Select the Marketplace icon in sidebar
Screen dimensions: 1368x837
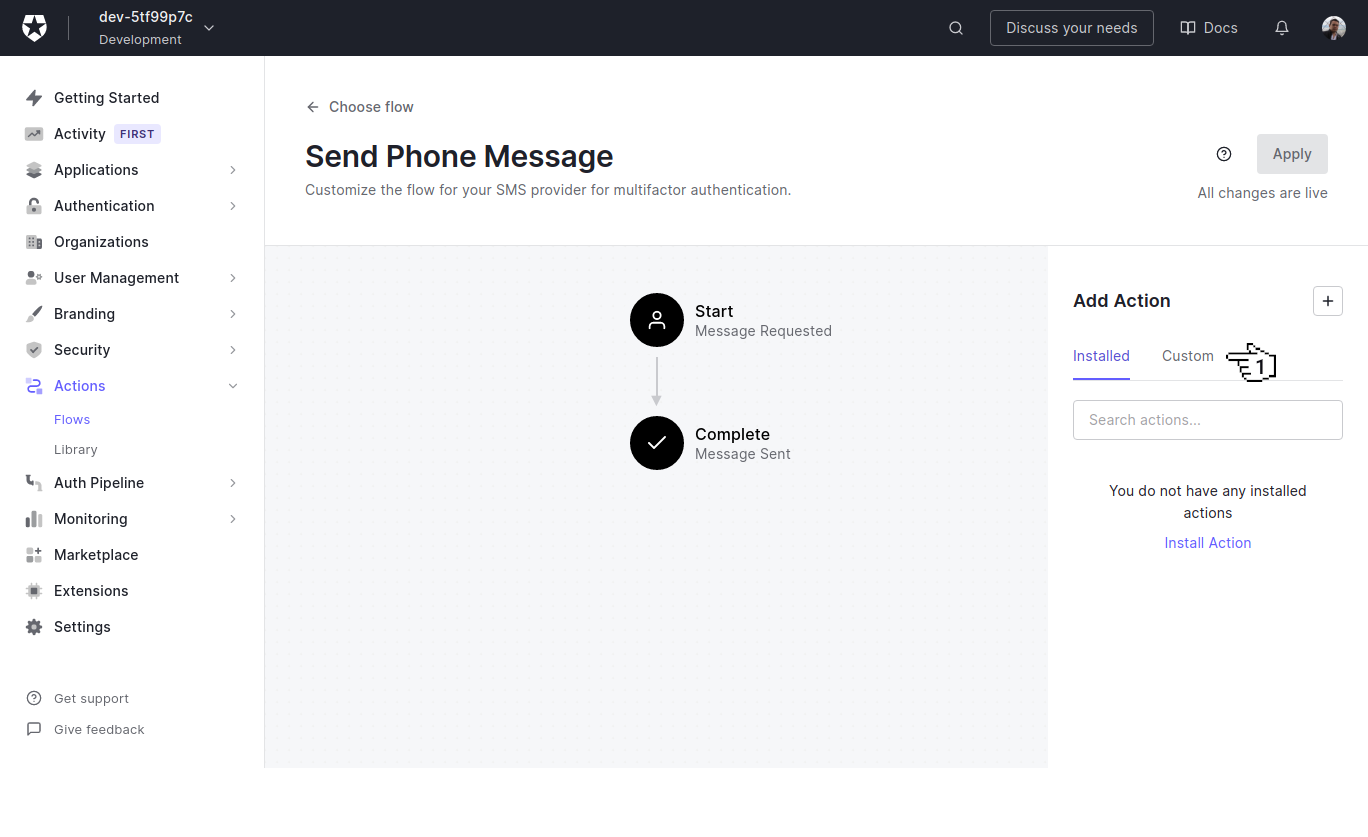click(x=34, y=554)
